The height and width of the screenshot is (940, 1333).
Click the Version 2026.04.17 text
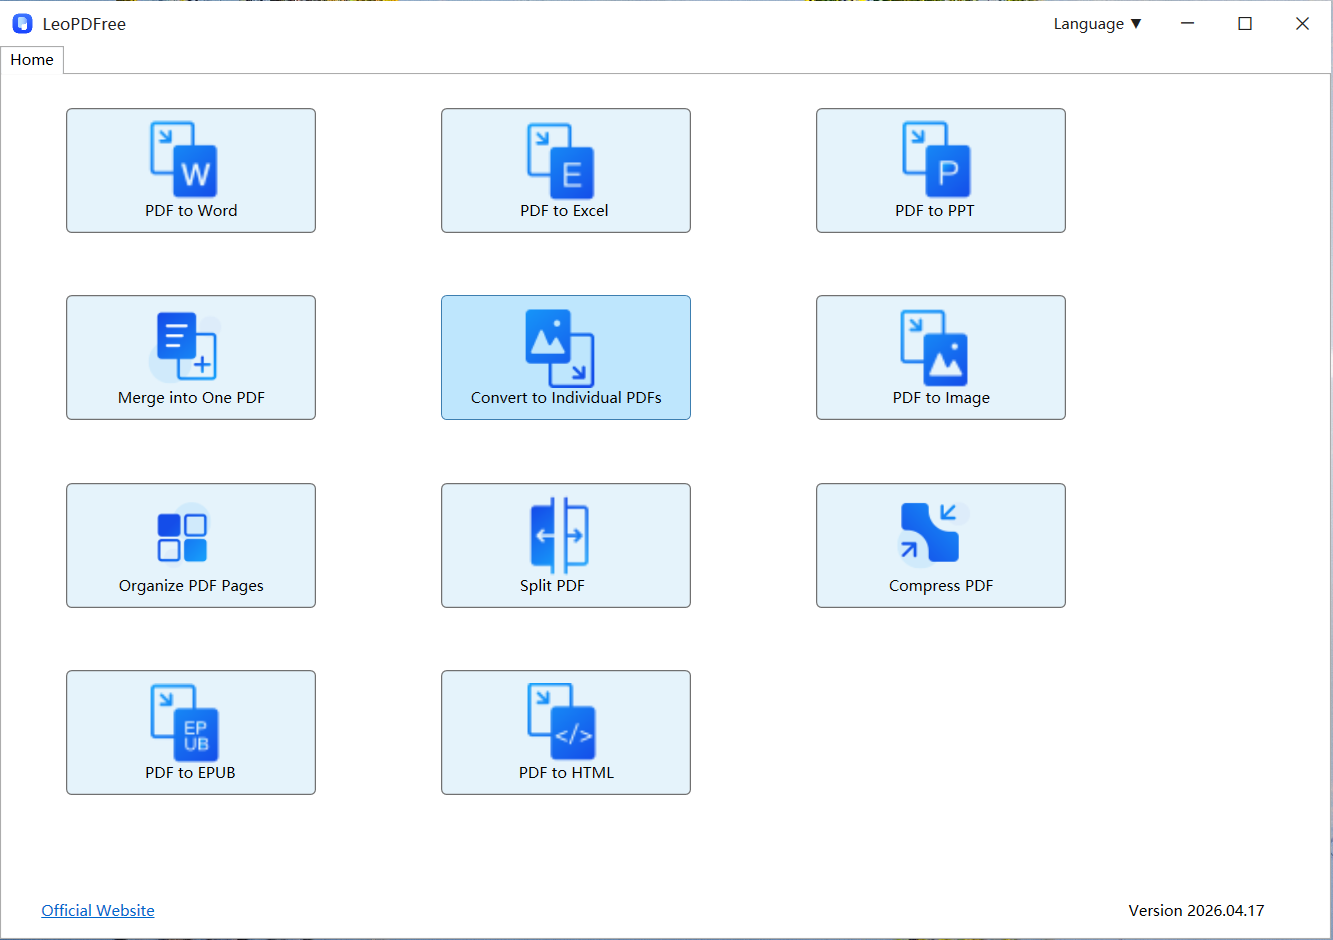pyautogui.click(x=1196, y=911)
